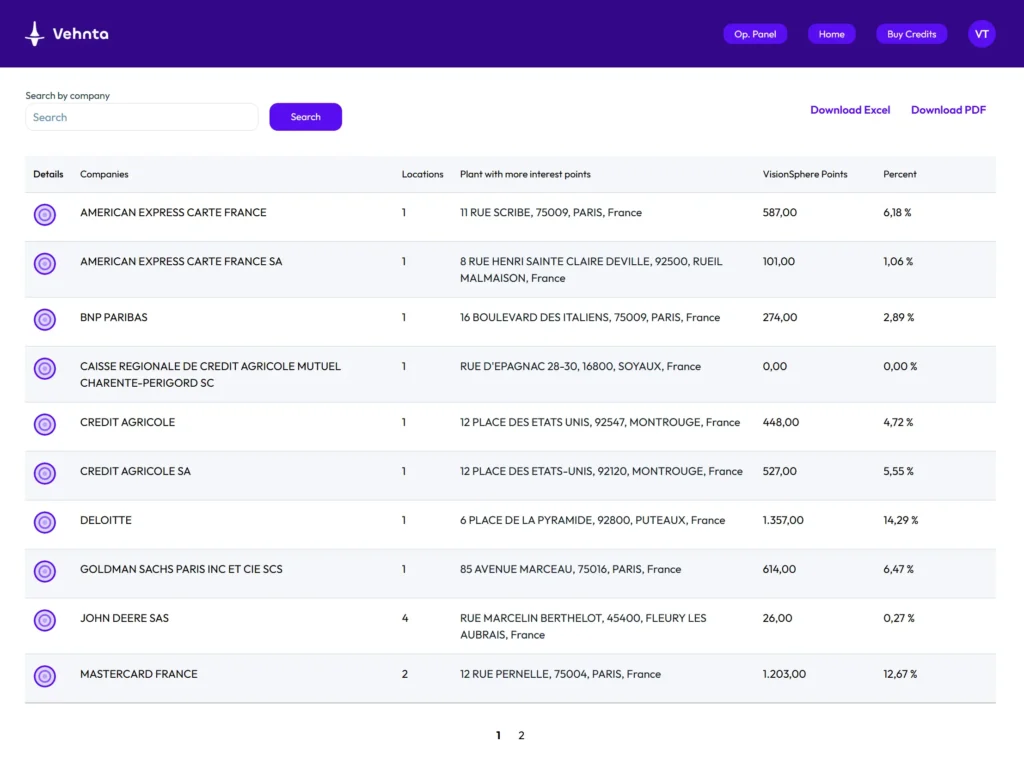Go to Home
The width and height of the screenshot is (1024, 760).
831,34
